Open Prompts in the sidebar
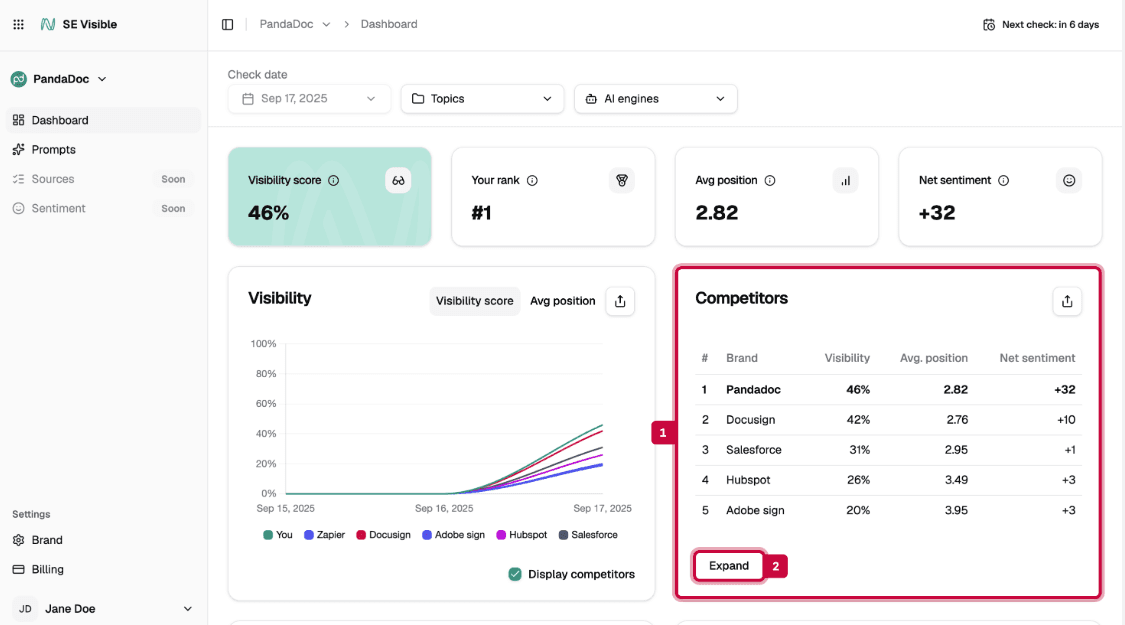This screenshot has height=625, width=1125. [103, 149]
